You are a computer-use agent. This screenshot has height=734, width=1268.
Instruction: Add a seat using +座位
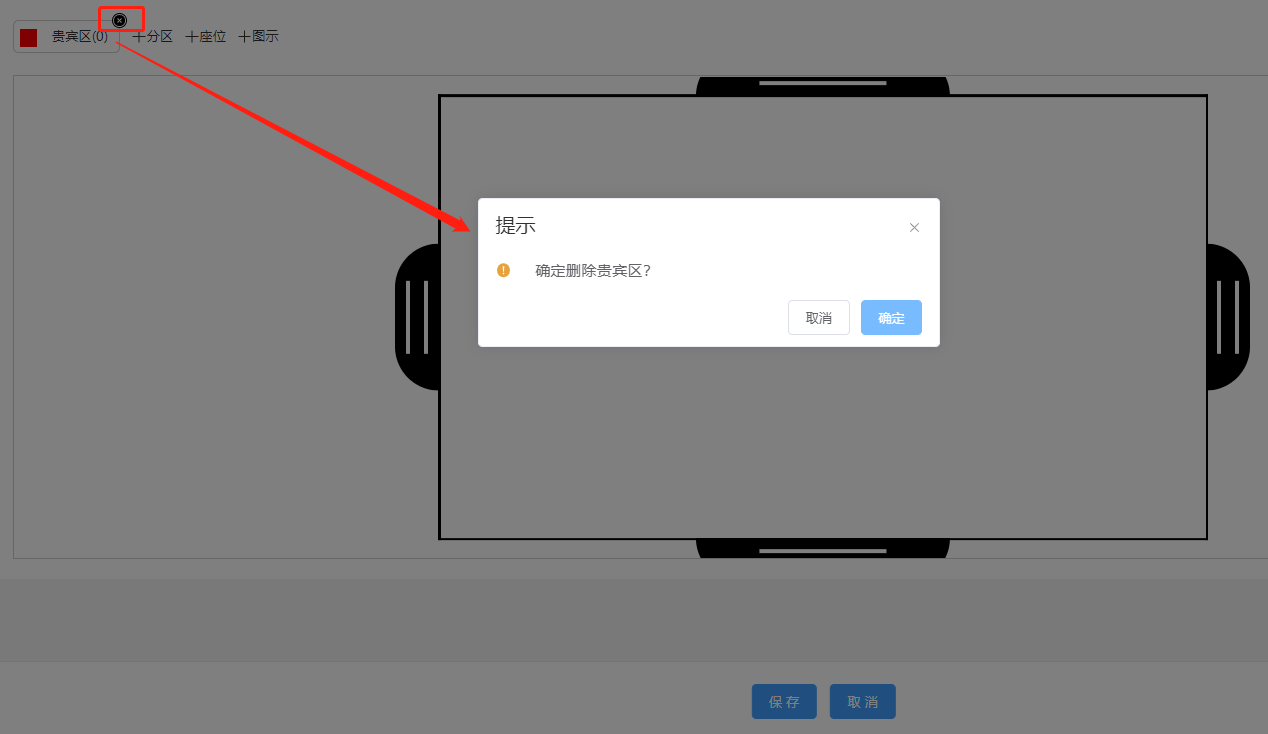(x=206, y=37)
